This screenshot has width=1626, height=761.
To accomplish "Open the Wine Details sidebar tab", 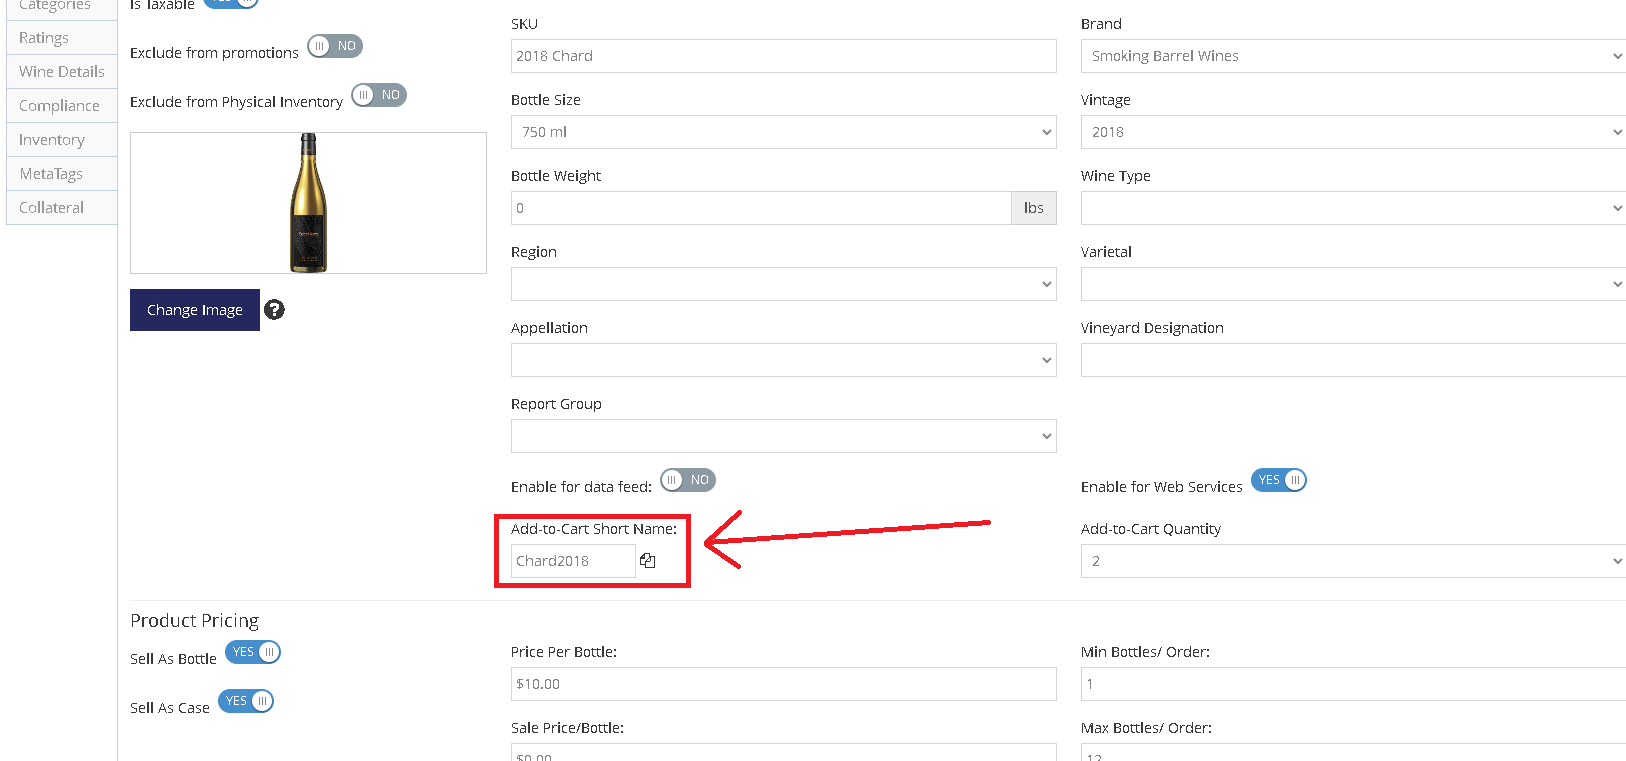I will pos(62,72).
